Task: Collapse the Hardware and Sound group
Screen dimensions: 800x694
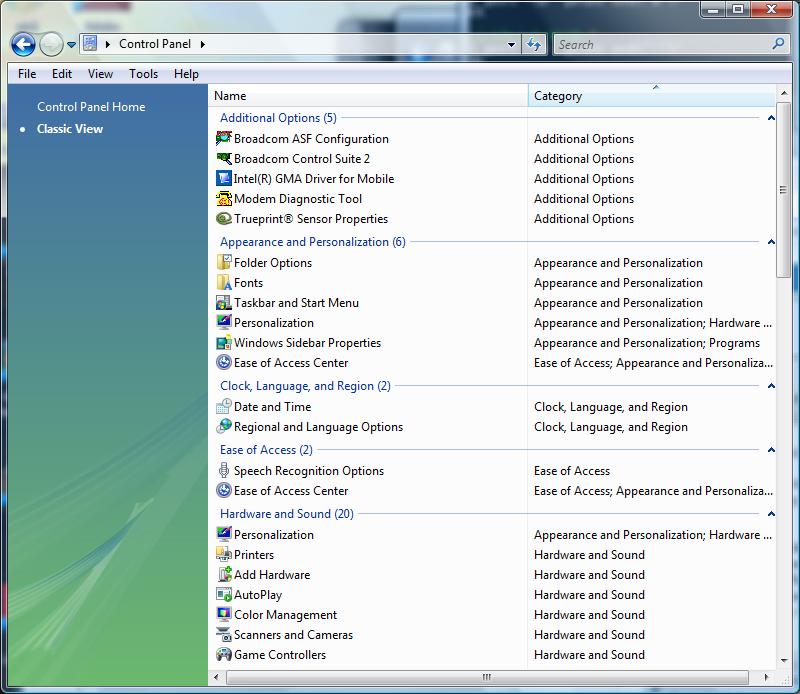Action: click(771, 514)
